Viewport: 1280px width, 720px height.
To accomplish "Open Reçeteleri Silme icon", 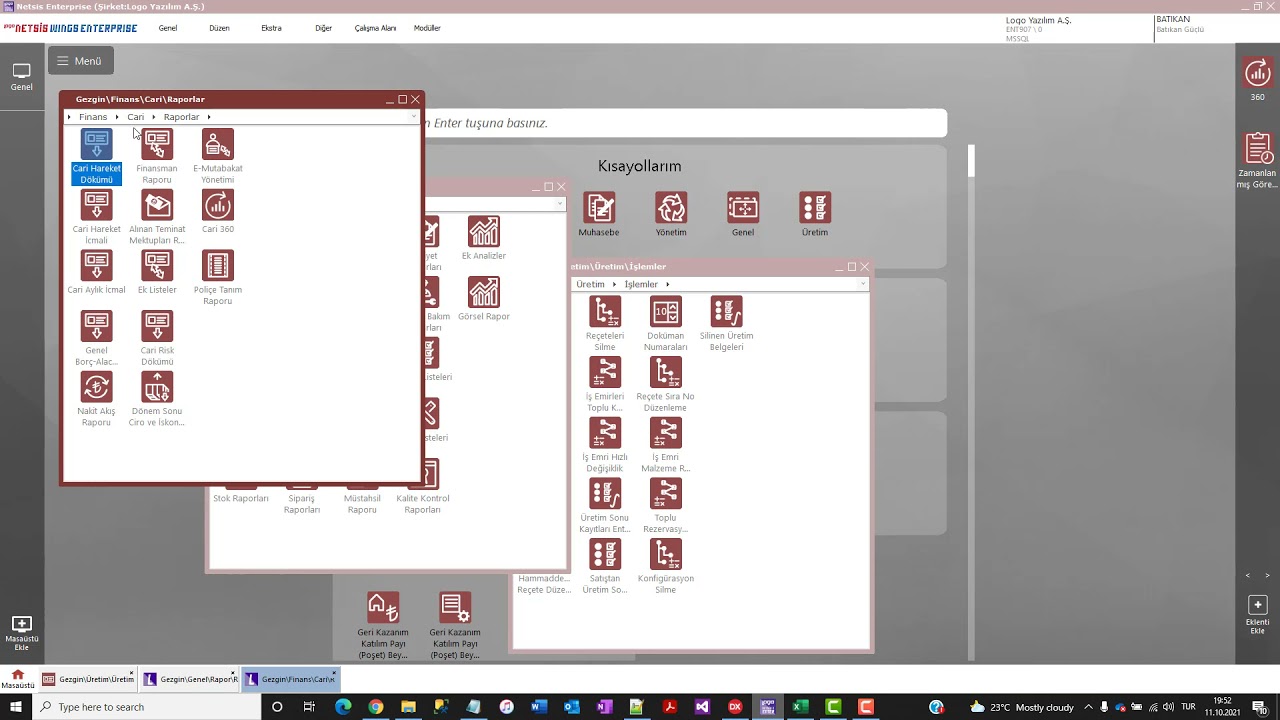I will point(605,312).
